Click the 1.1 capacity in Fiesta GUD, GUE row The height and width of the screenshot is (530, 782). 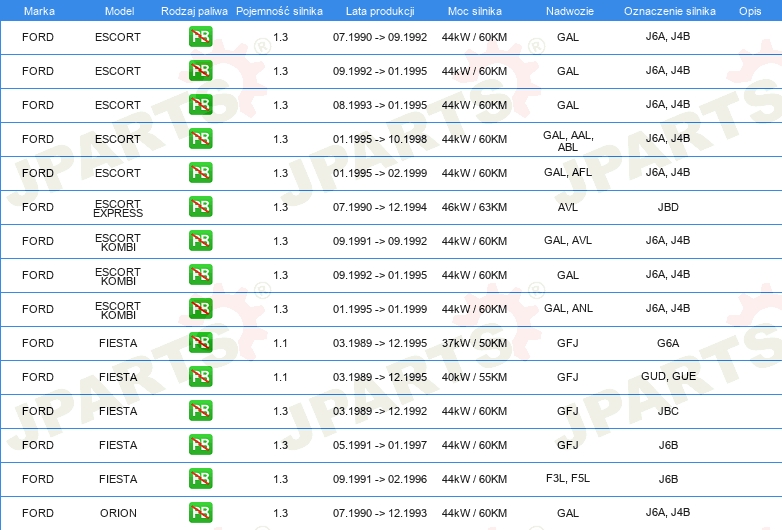[280, 377]
